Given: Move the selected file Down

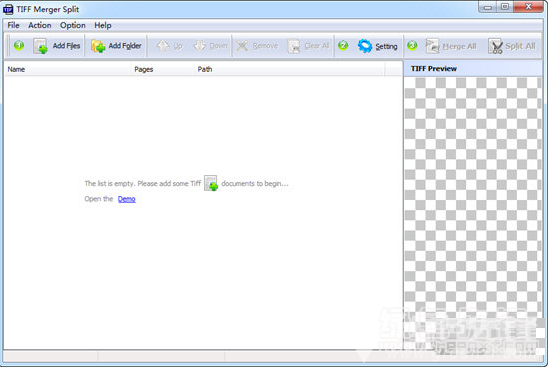Looking at the screenshot, I should [210, 46].
